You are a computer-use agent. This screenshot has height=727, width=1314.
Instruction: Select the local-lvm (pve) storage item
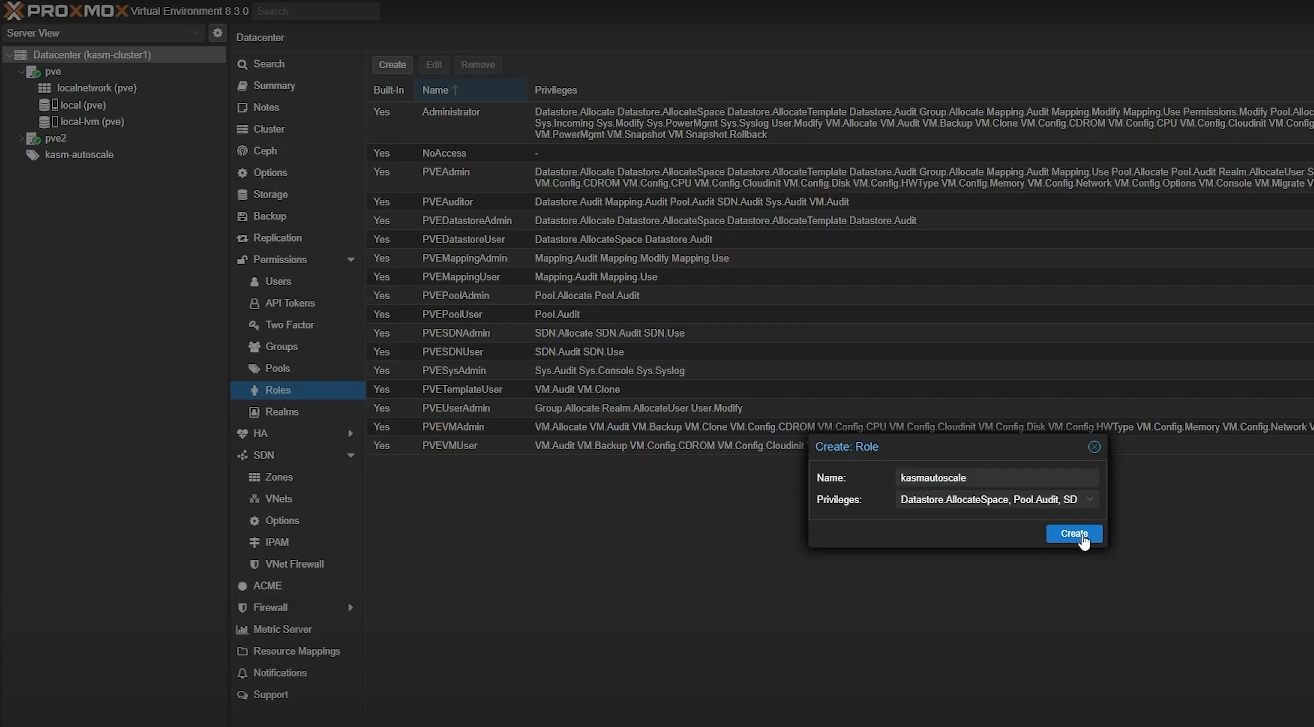[91, 122]
